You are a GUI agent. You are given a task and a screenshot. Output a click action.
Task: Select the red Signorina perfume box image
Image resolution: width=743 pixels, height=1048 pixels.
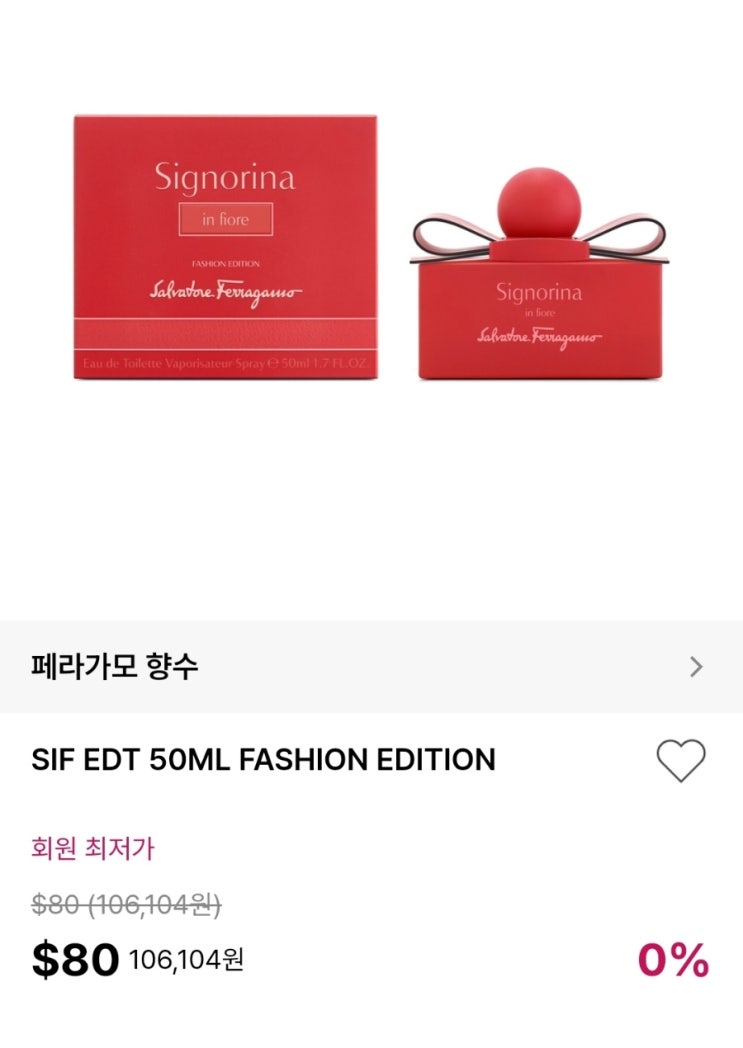tap(225, 247)
